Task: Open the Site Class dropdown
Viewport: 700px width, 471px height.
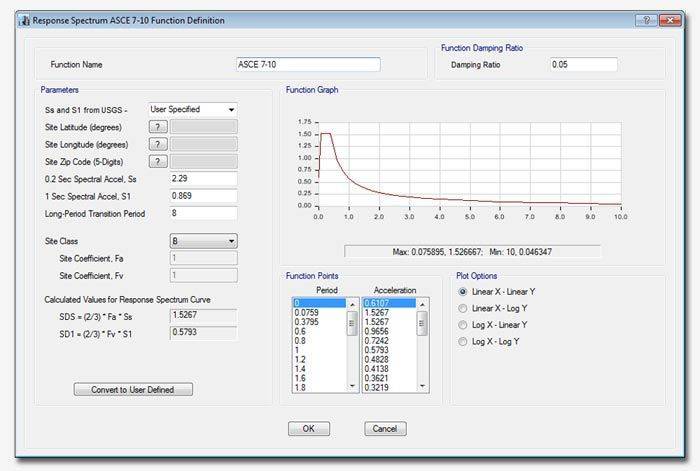Action: coord(204,241)
